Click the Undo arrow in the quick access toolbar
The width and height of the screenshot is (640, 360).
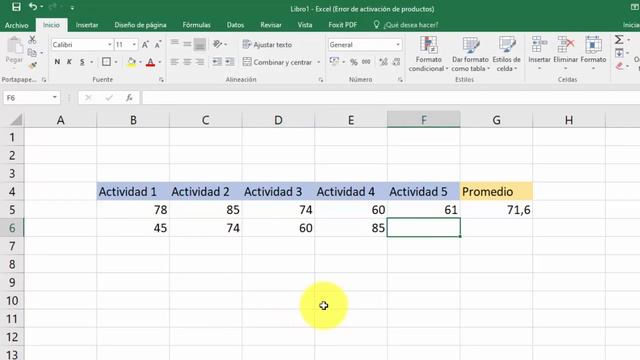coord(33,7)
